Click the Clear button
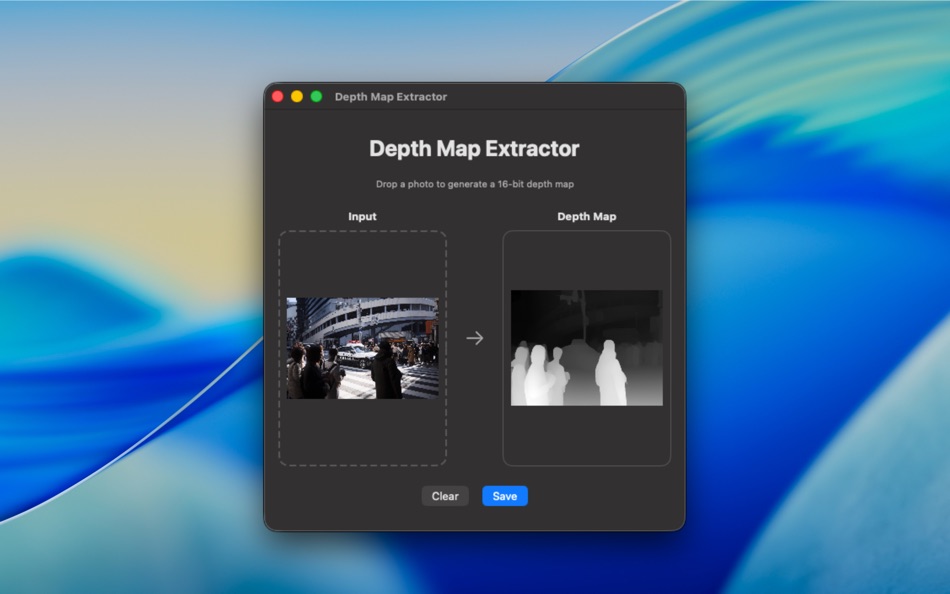 (x=445, y=496)
